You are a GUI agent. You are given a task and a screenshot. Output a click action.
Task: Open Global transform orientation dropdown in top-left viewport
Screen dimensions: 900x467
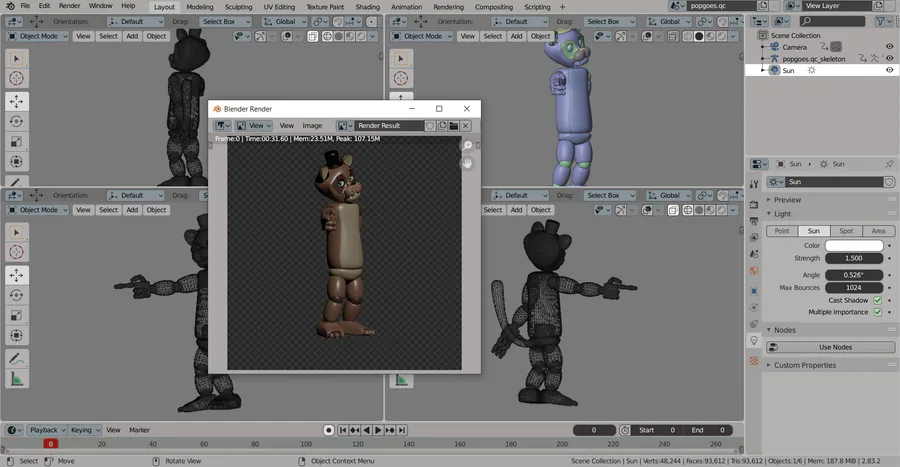click(285, 22)
